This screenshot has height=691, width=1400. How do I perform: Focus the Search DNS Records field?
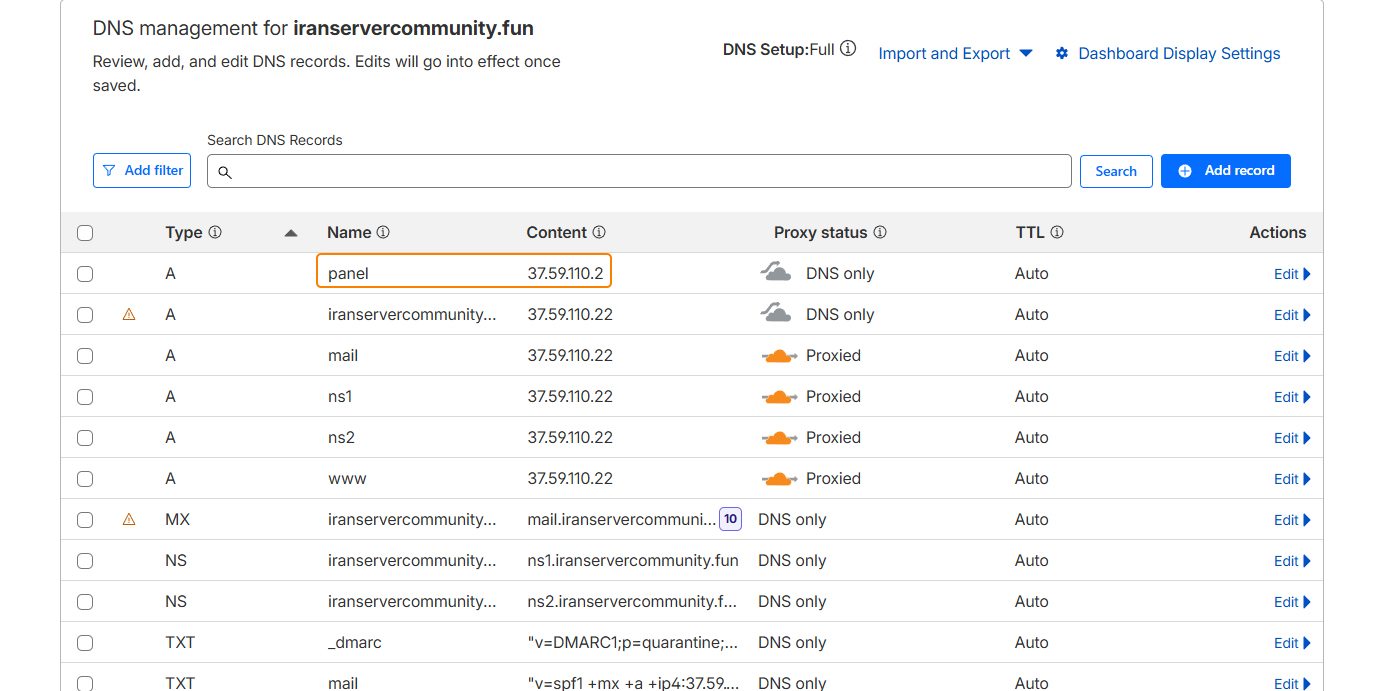tap(640, 171)
